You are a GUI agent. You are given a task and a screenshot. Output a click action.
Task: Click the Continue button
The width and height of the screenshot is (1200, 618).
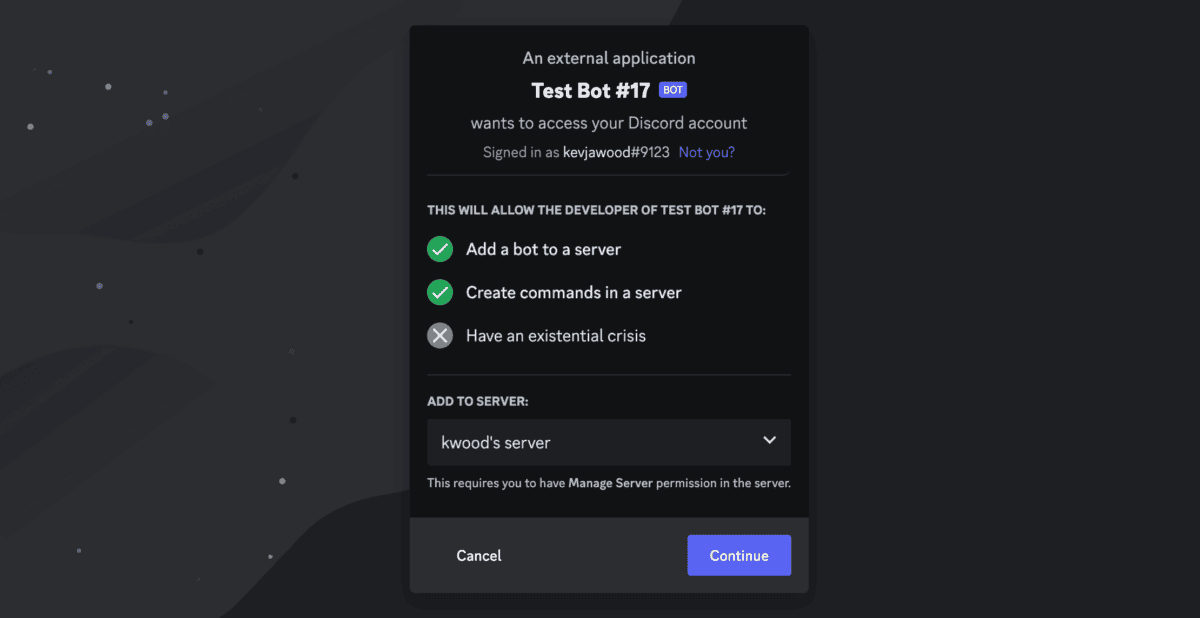(x=739, y=556)
